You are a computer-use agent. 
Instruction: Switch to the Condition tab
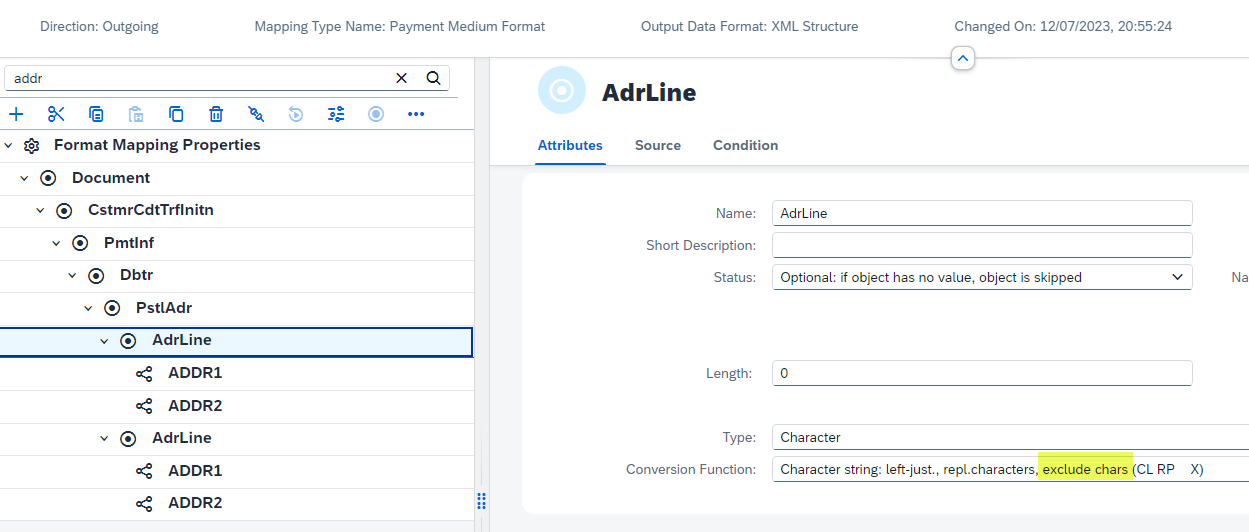745,145
